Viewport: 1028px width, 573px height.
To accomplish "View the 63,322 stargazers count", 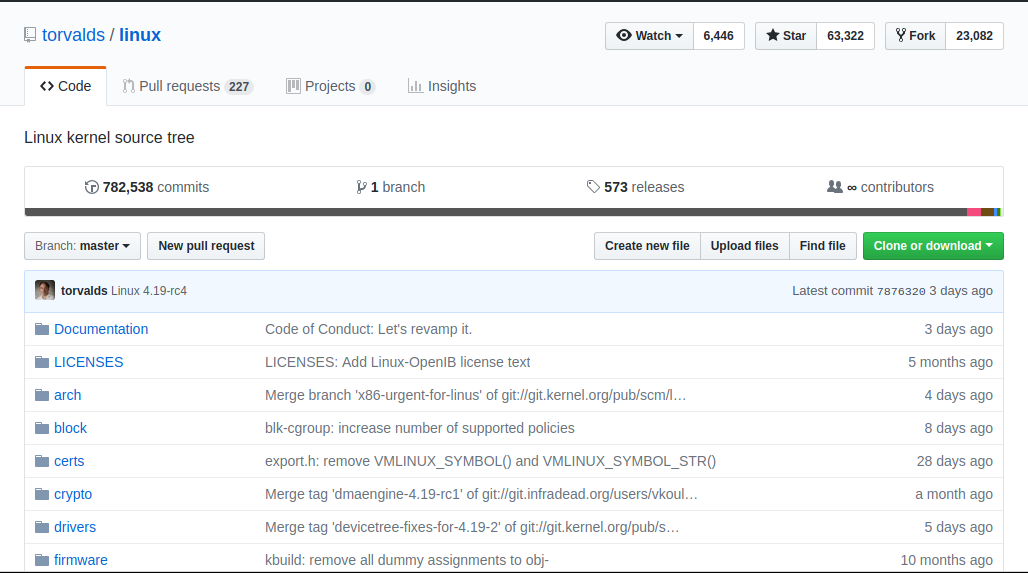I will (x=845, y=35).
